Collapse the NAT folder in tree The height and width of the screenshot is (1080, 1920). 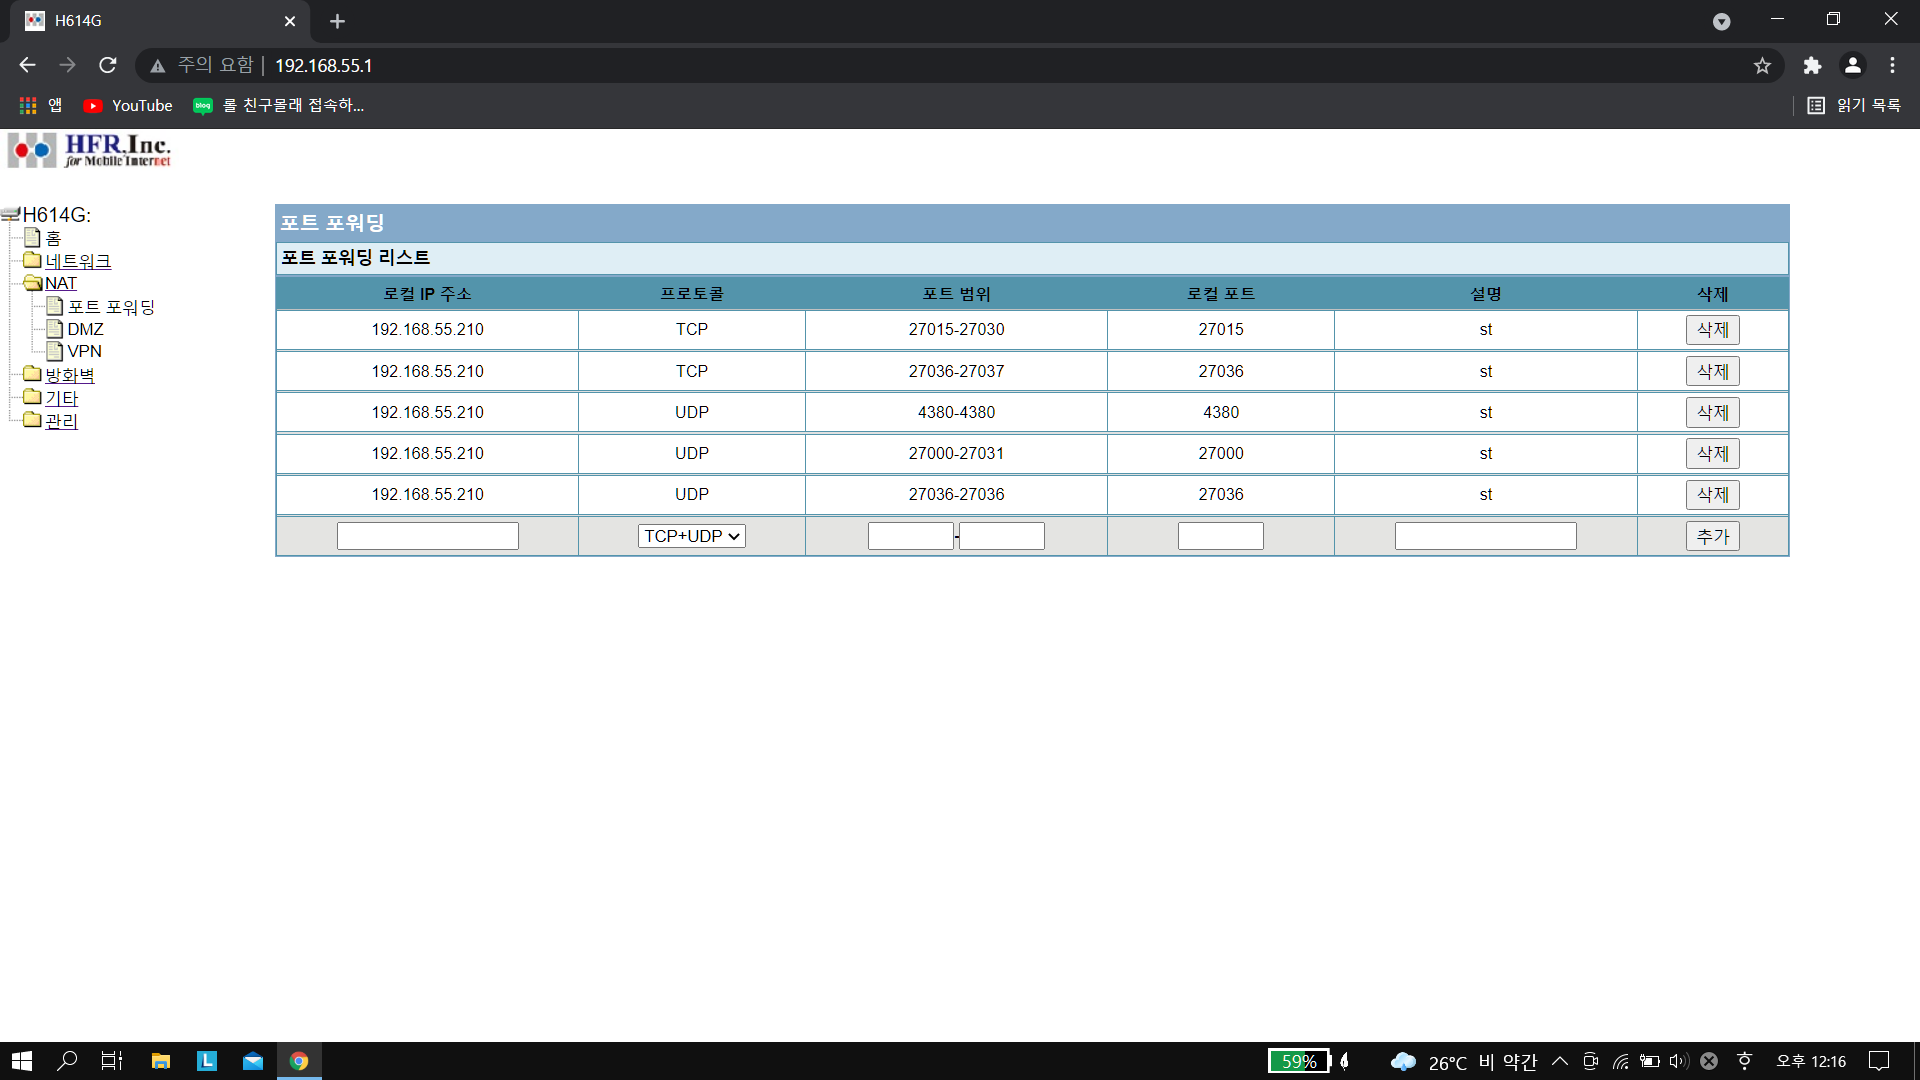click(x=60, y=283)
